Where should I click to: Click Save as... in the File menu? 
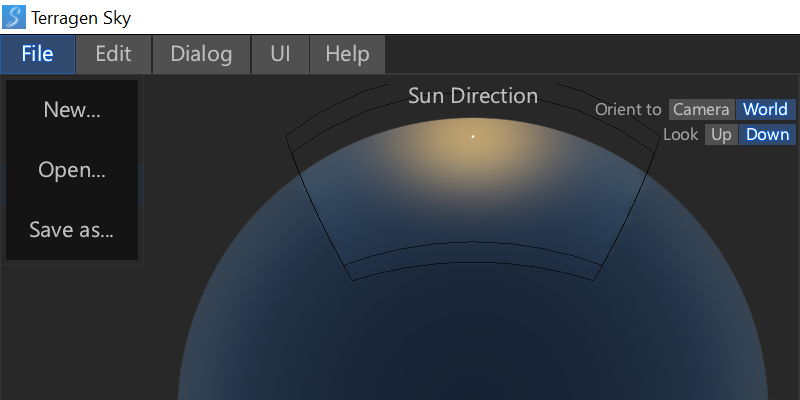click(x=72, y=230)
